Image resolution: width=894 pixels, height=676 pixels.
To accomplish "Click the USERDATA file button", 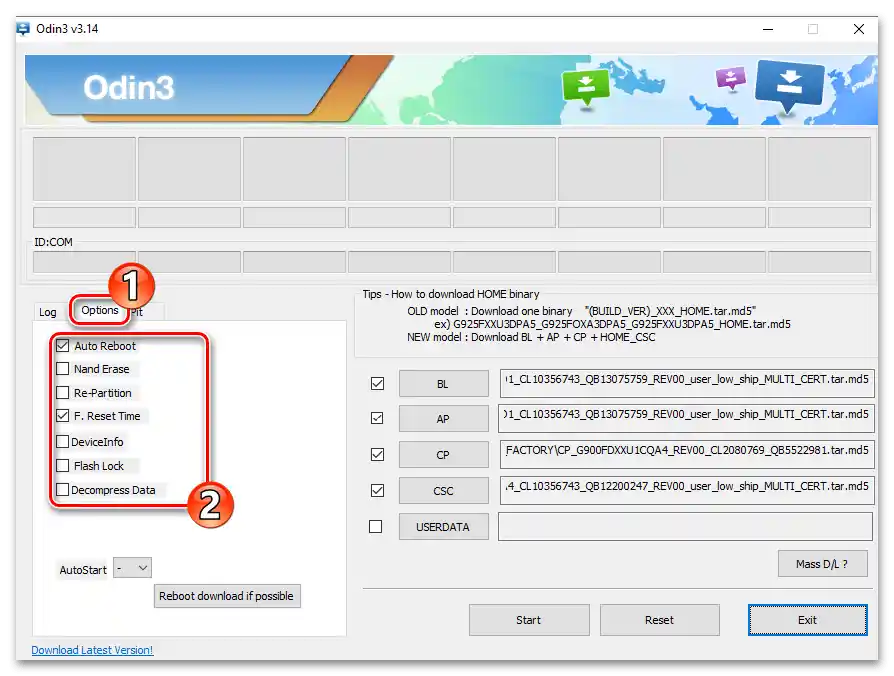I will (x=444, y=527).
